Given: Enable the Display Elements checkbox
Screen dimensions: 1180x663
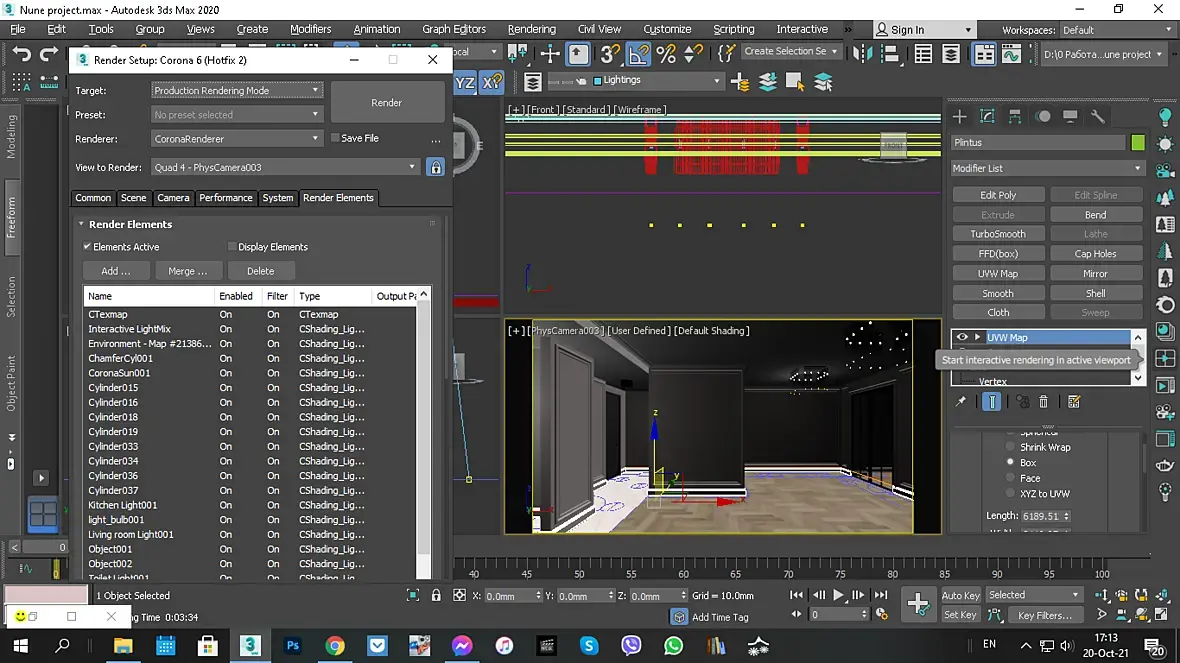Looking at the screenshot, I should coord(232,247).
